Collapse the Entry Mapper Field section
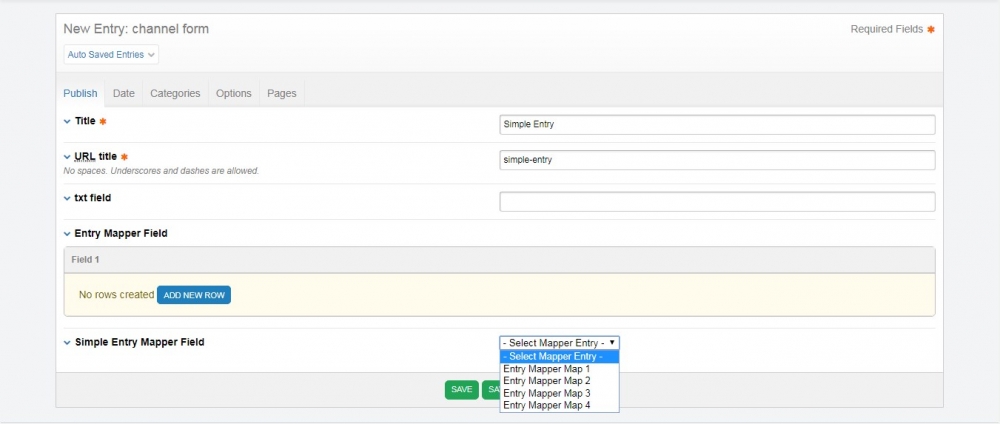The image size is (1000, 424). pos(67,234)
